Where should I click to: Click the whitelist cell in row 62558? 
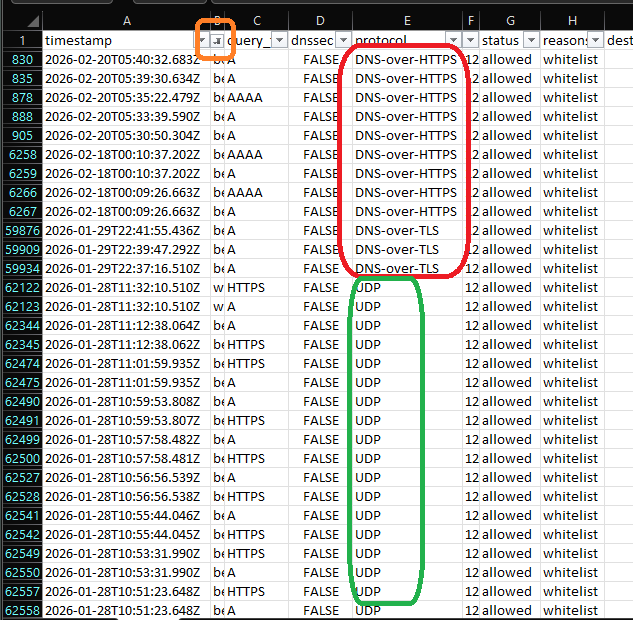tap(570, 610)
